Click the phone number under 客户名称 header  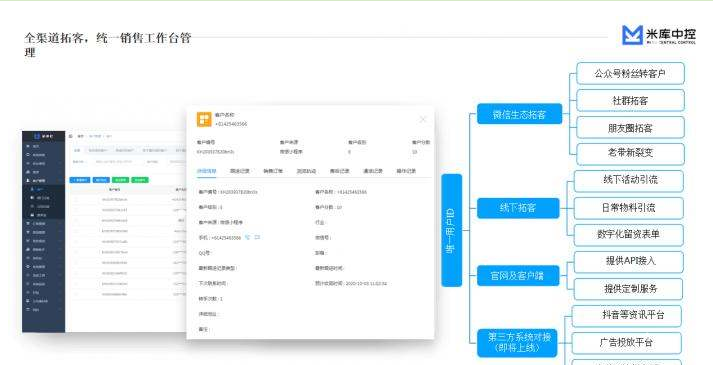(x=231, y=124)
